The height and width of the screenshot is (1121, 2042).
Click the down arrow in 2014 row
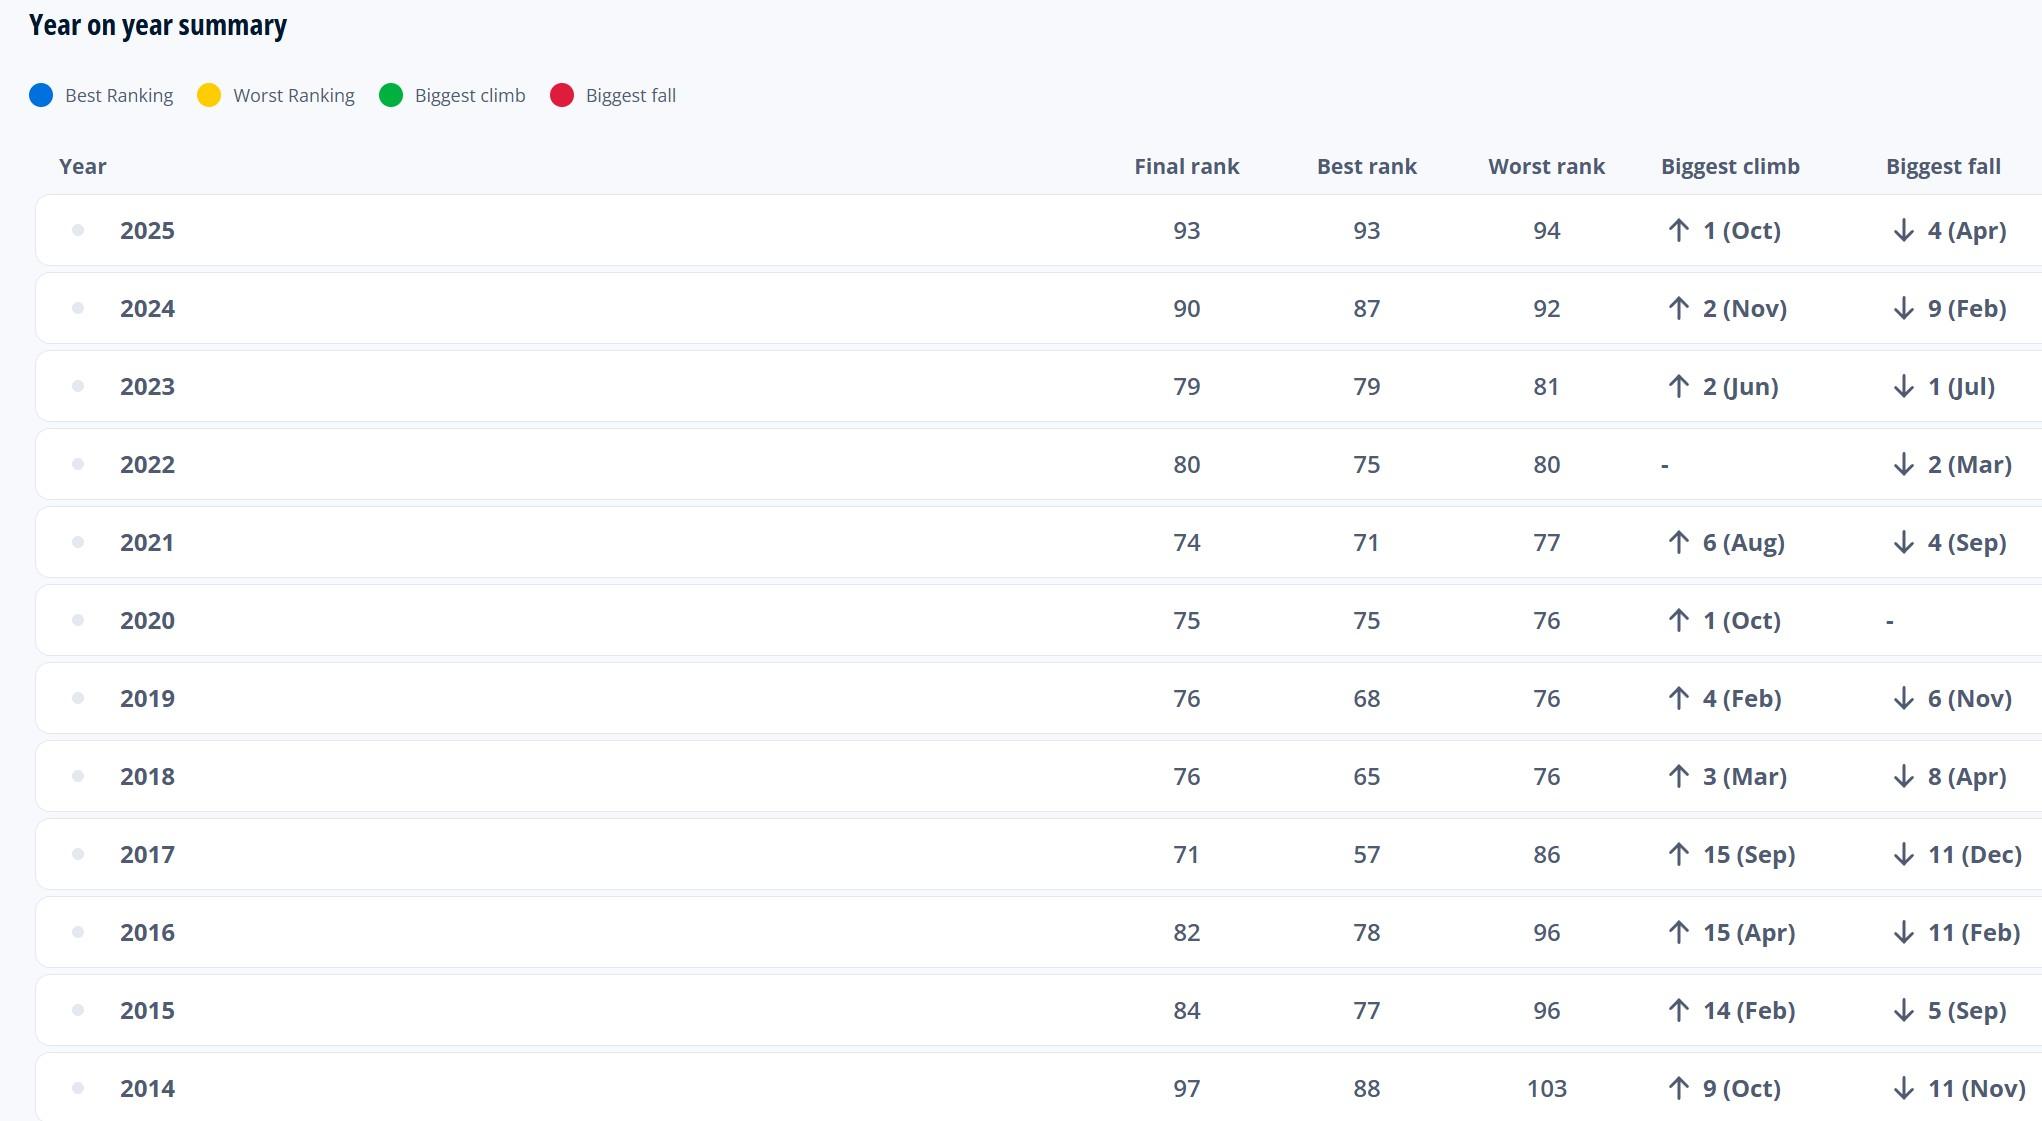pyautogui.click(x=1904, y=1089)
